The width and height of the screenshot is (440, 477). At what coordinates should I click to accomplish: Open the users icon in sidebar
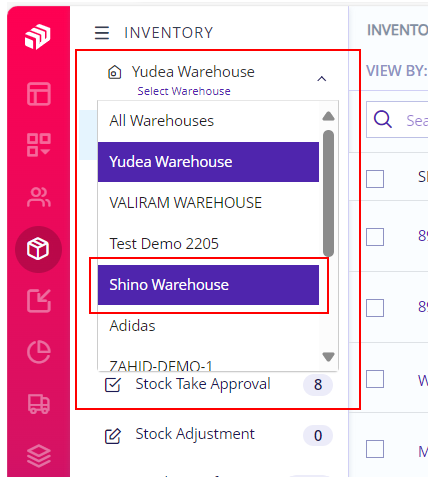[39, 197]
